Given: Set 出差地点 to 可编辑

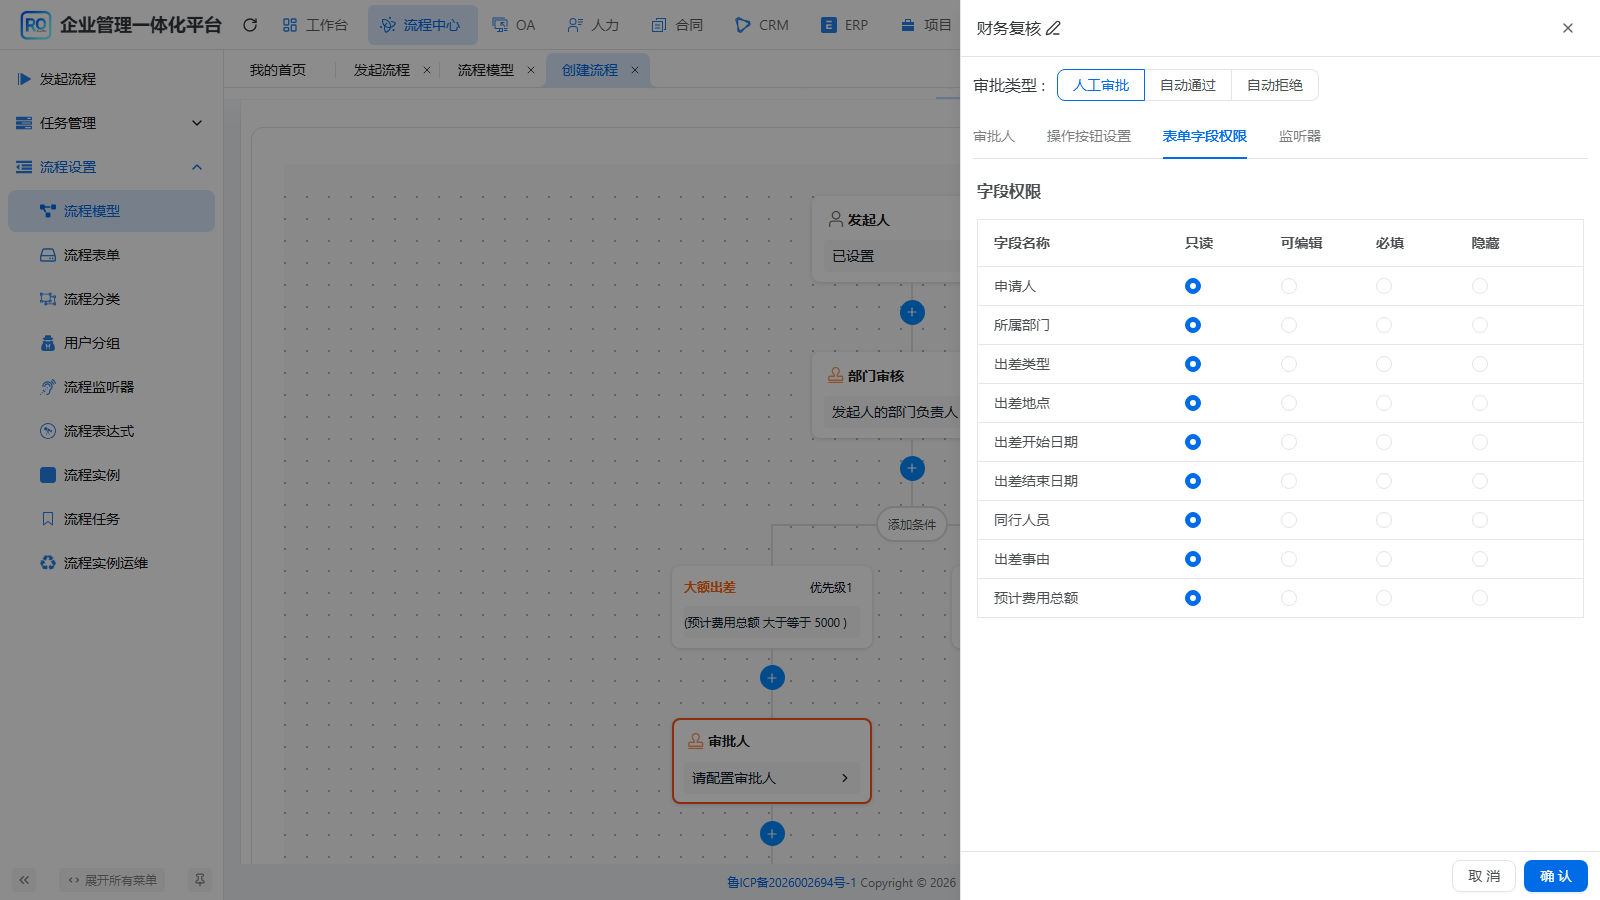Looking at the screenshot, I should pyautogui.click(x=1289, y=403).
